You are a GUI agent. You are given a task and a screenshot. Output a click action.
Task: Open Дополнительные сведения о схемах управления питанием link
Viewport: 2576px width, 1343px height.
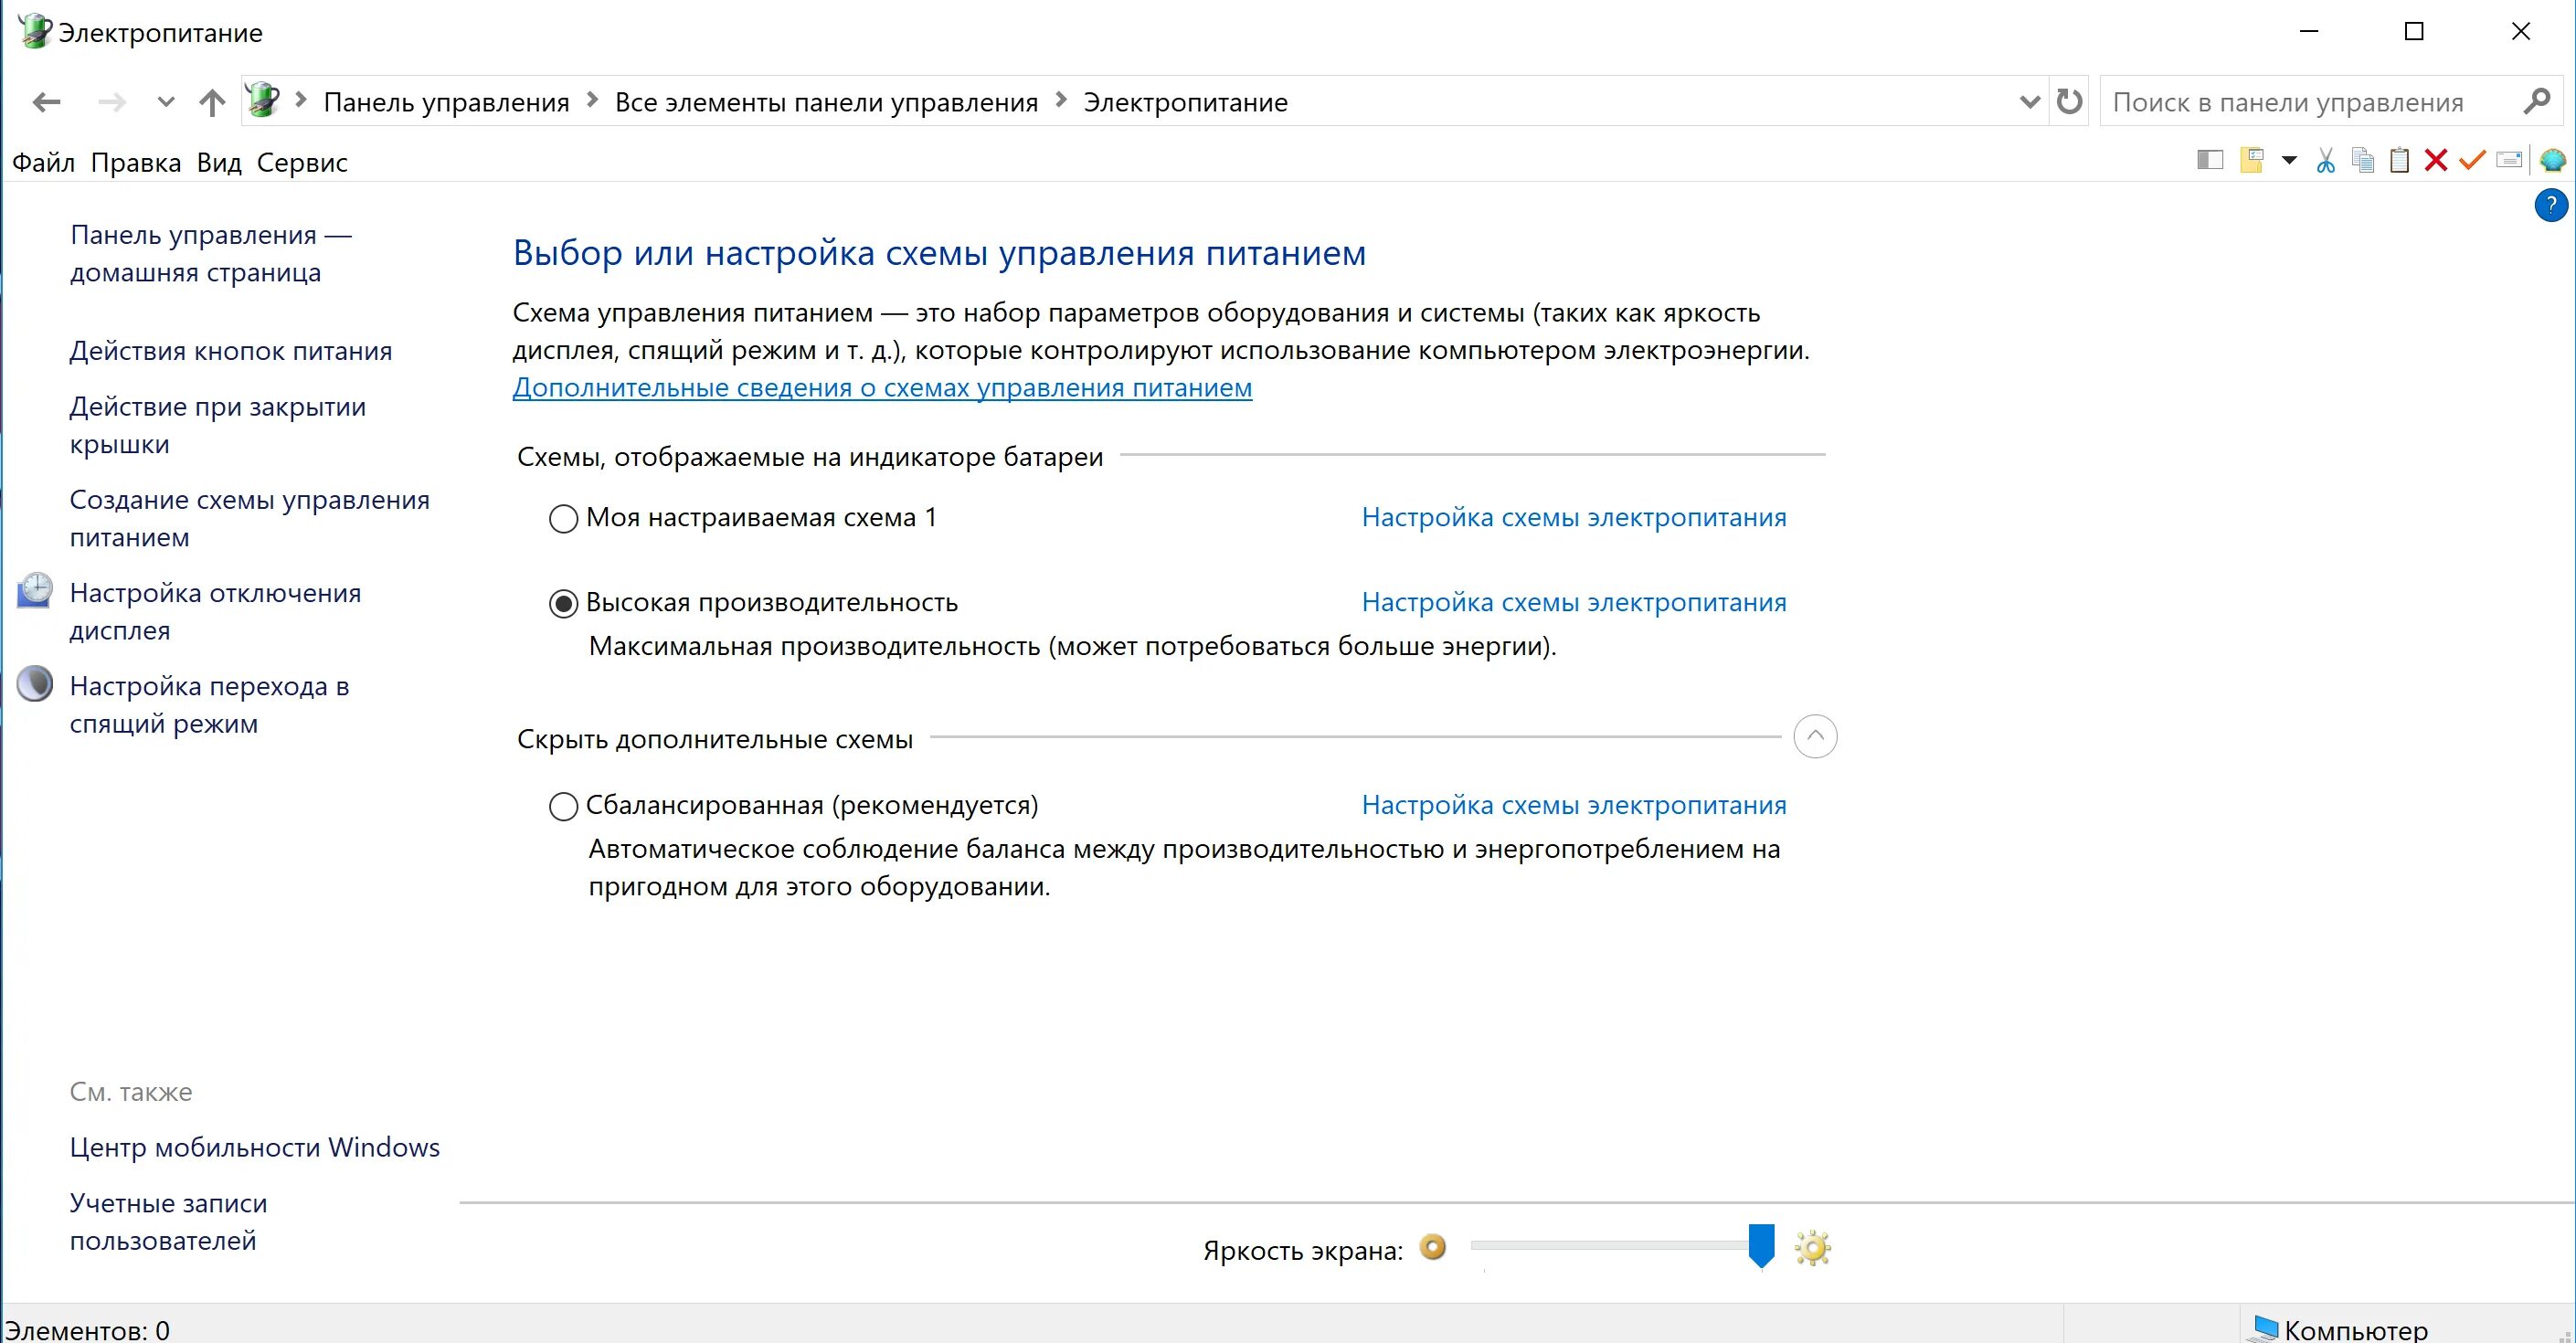[x=881, y=388]
